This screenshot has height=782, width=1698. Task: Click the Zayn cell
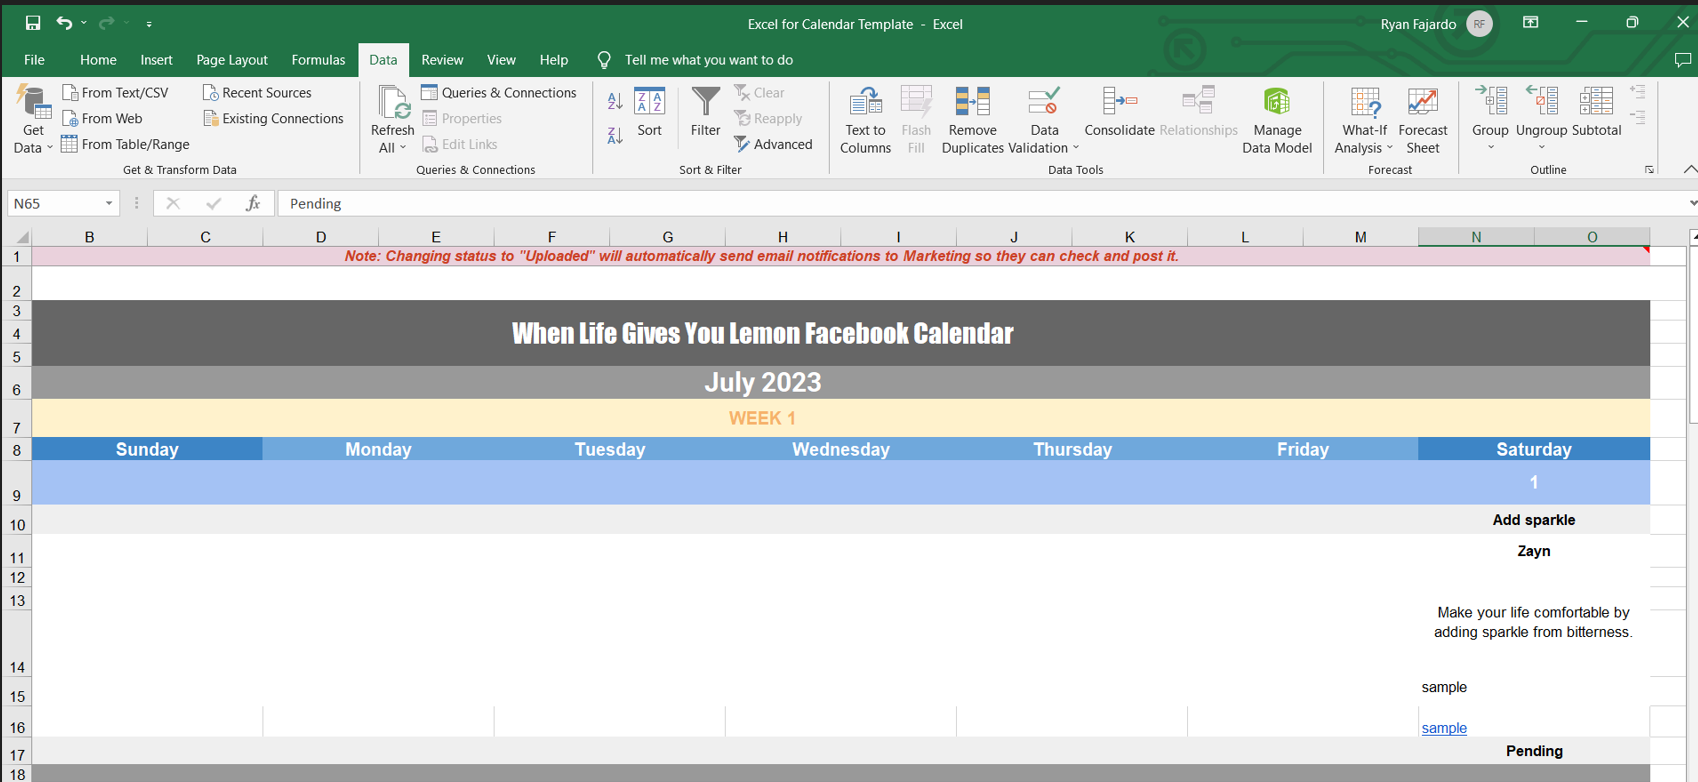pyautogui.click(x=1534, y=551)
